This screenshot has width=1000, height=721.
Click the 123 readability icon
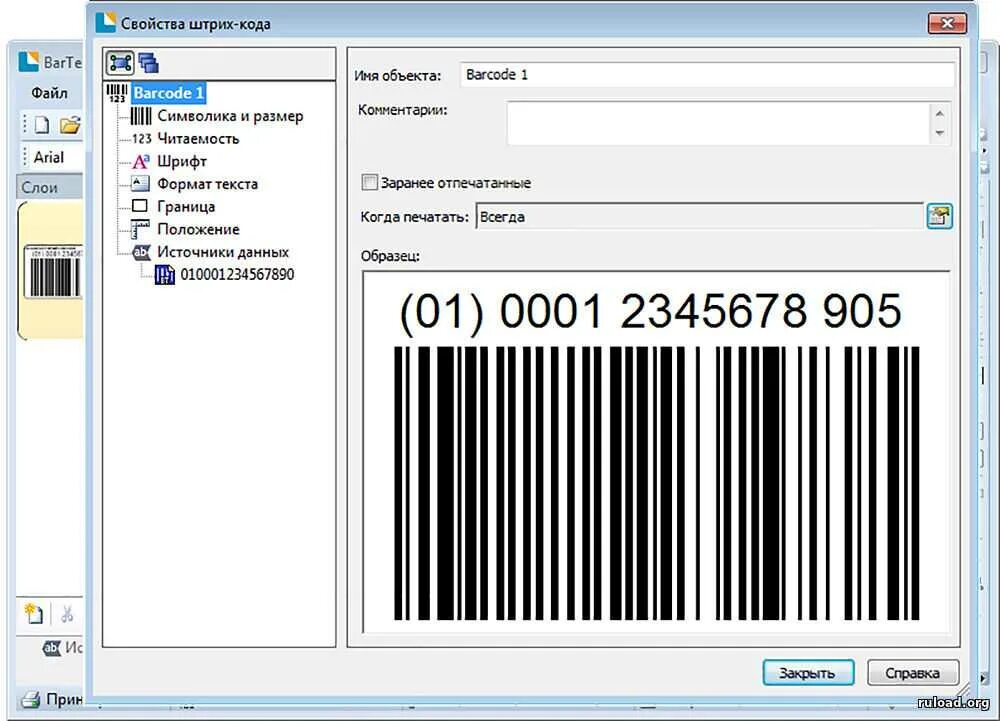tap(141, 138)
